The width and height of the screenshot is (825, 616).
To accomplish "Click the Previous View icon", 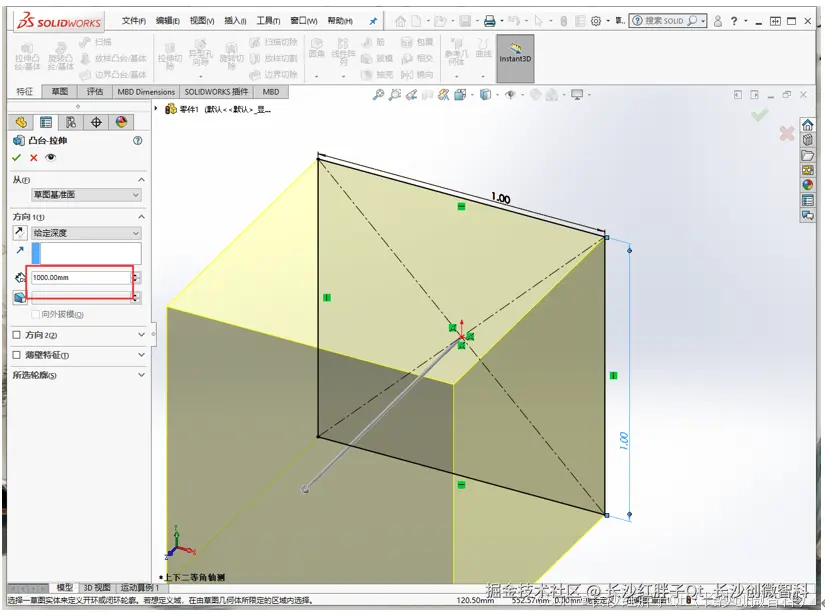I will [411, 95].
